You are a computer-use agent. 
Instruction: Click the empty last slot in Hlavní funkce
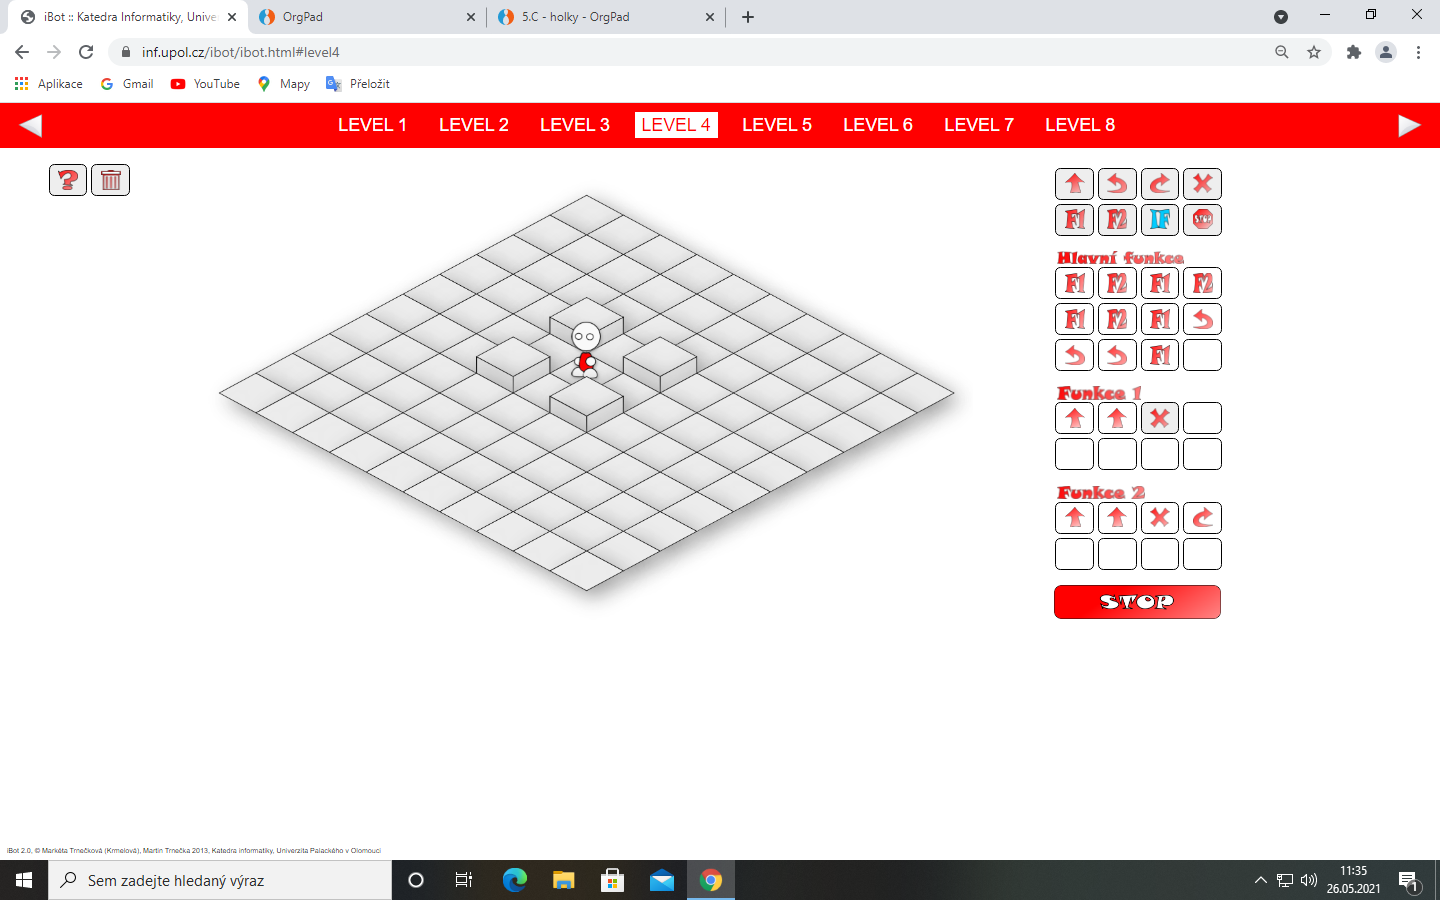coord(1202,355)
